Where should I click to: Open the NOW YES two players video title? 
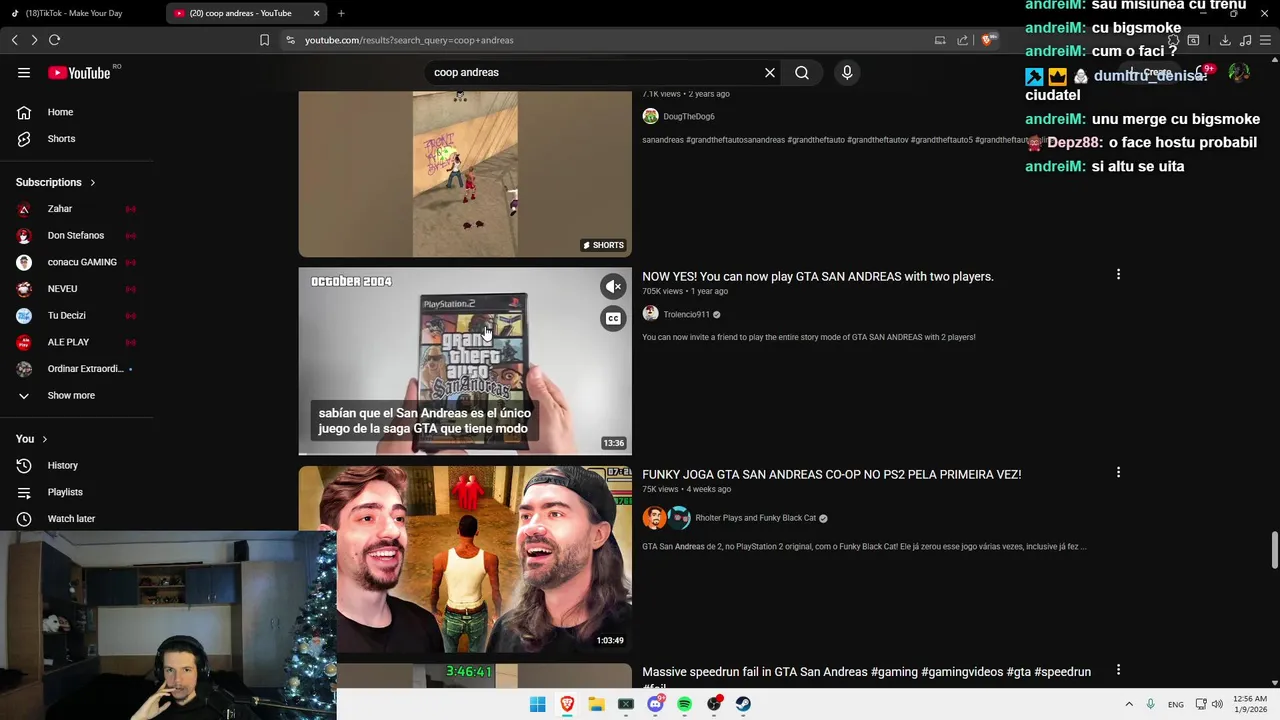coord(818,276)
